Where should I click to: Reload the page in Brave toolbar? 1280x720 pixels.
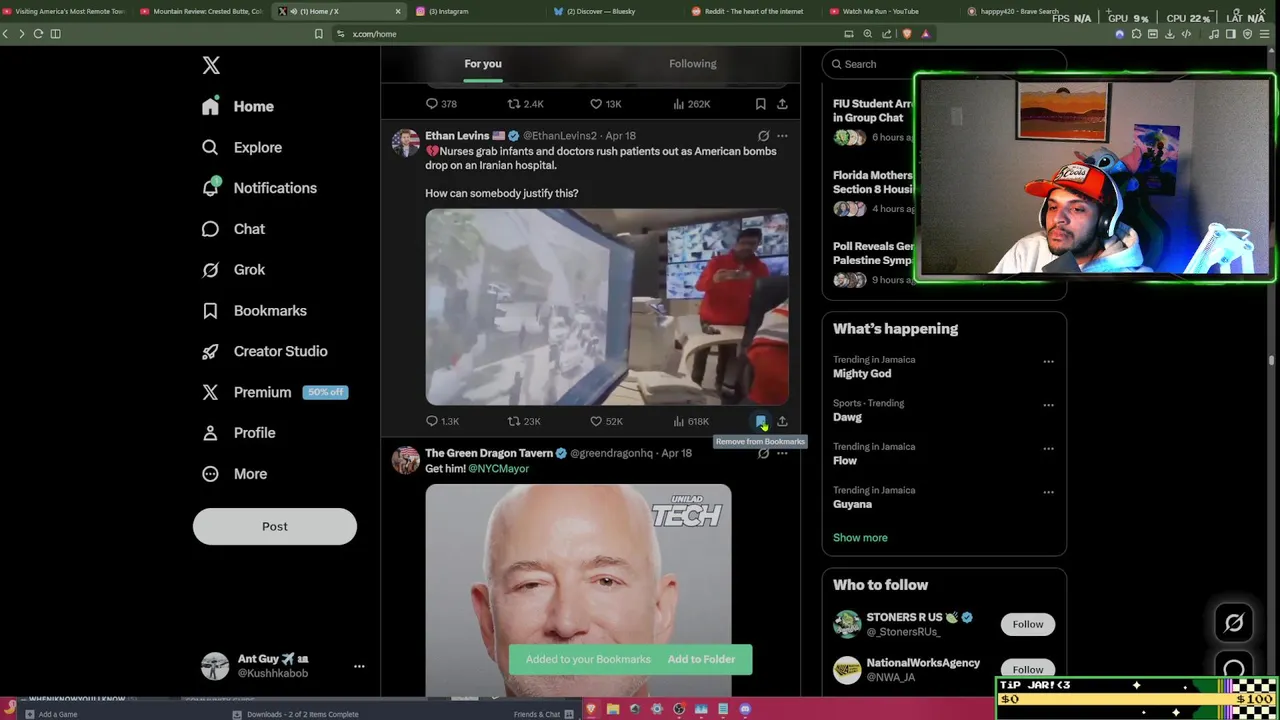(38, 34)
